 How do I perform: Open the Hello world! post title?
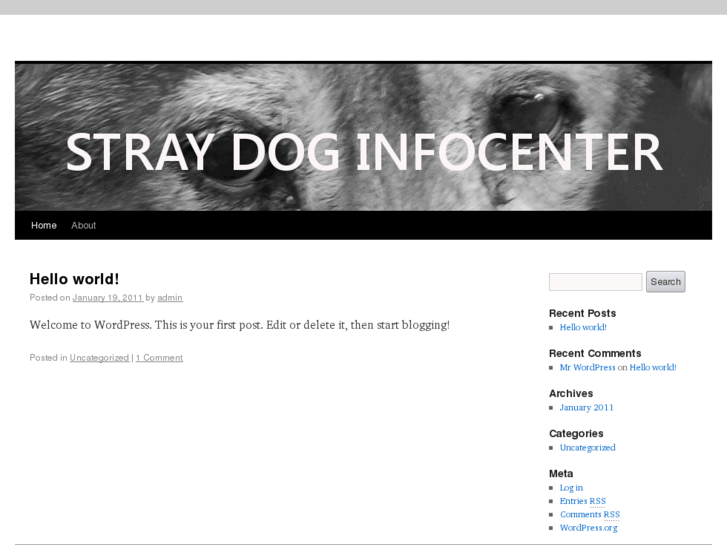click(x=74, y=279)
